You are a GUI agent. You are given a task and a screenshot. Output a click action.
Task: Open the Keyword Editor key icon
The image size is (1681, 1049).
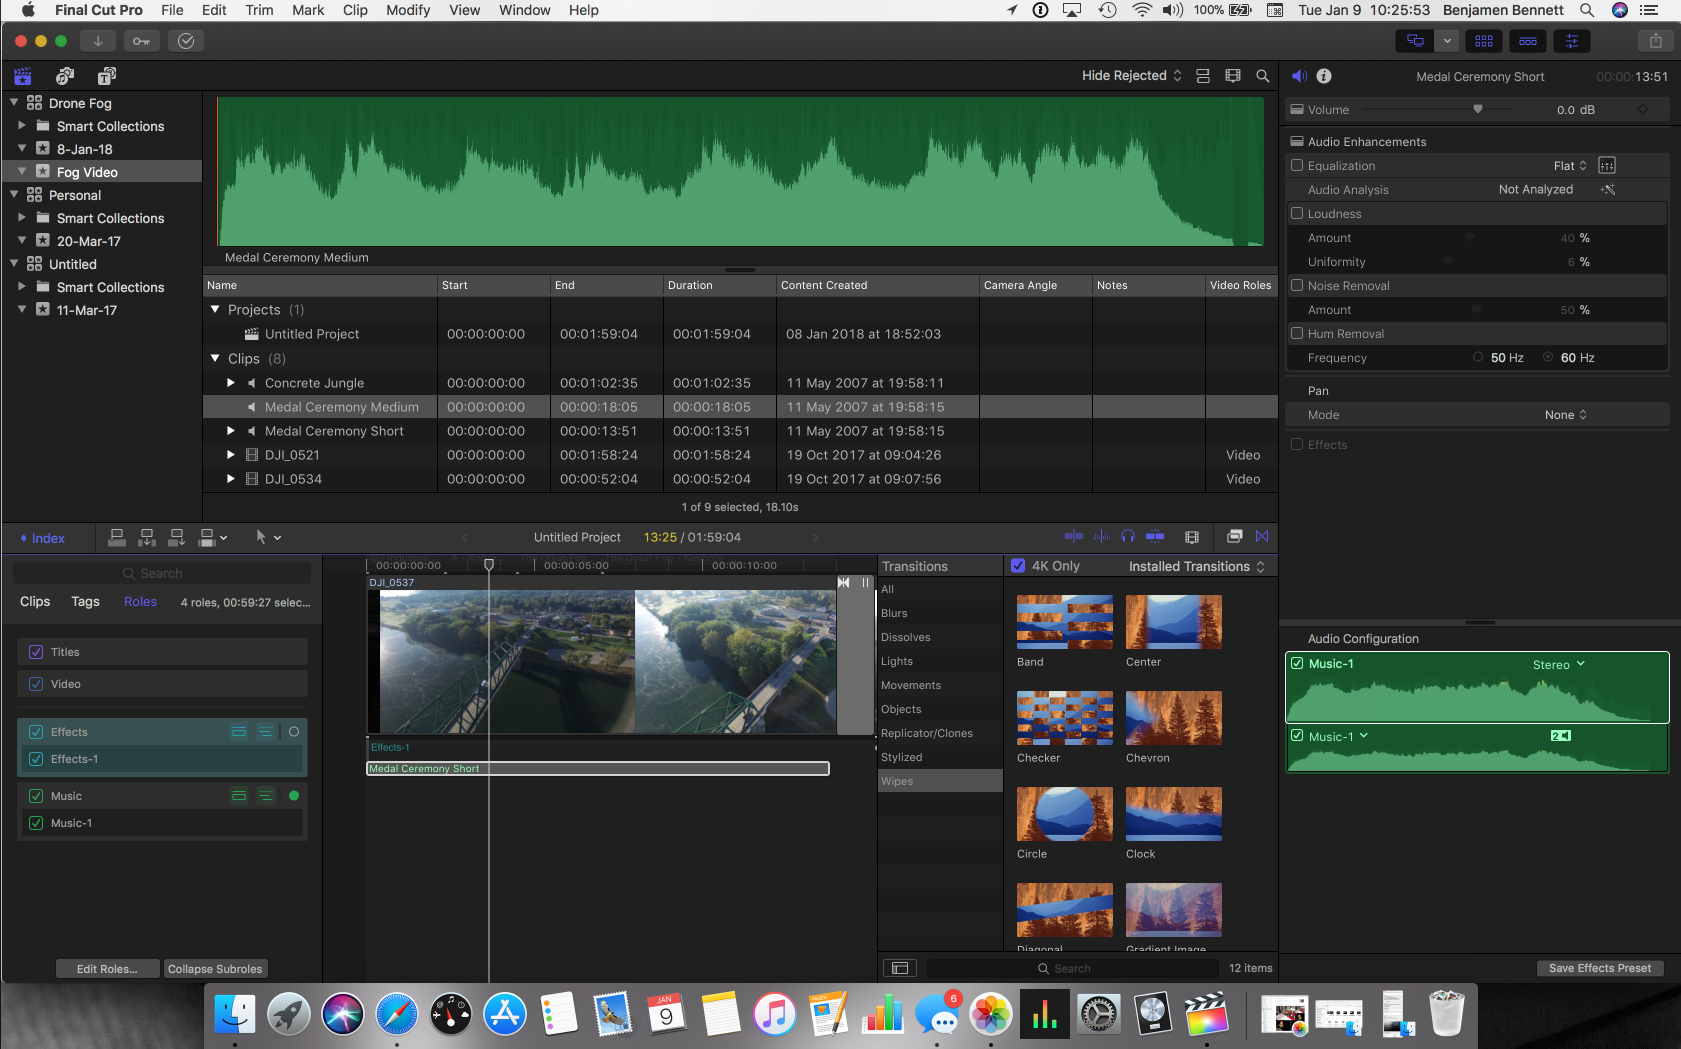141,41
